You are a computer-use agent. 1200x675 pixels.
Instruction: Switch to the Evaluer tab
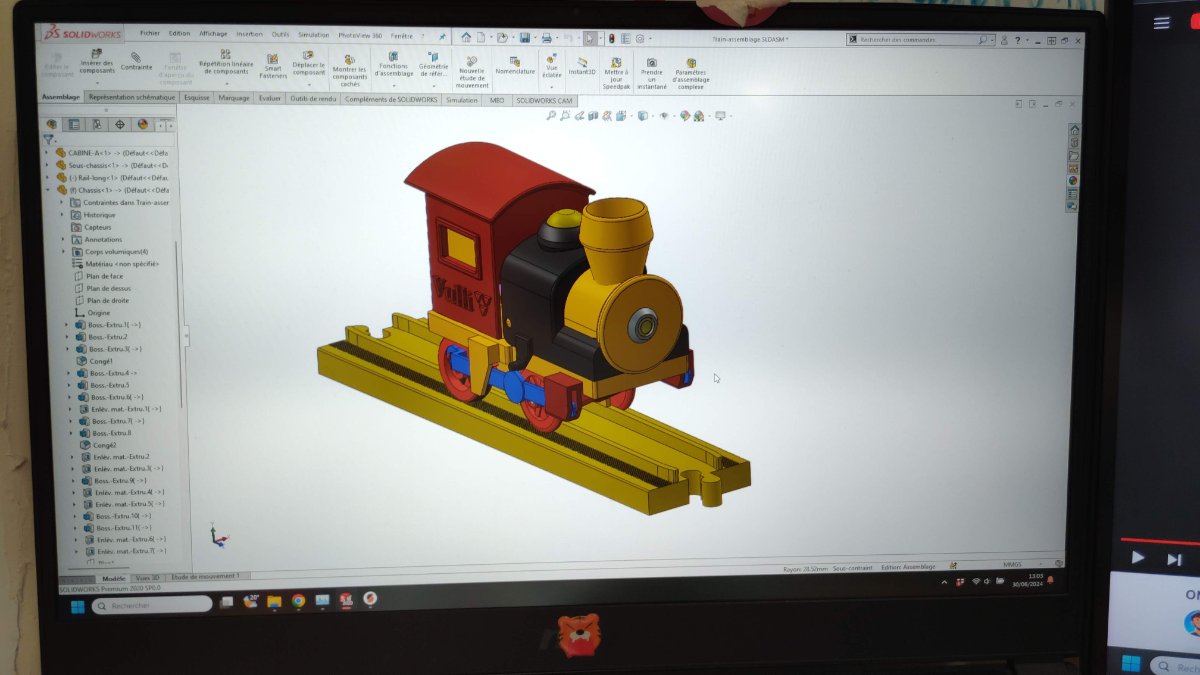(270, 98)
